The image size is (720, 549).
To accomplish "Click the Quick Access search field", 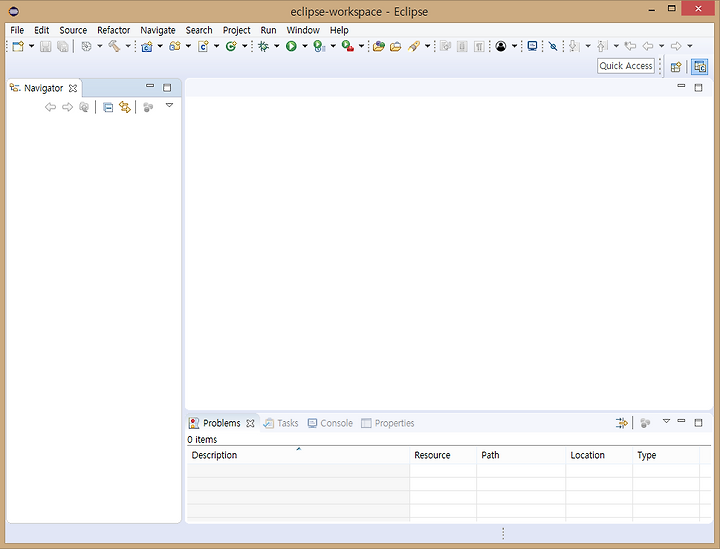I will tap(626, 66).
